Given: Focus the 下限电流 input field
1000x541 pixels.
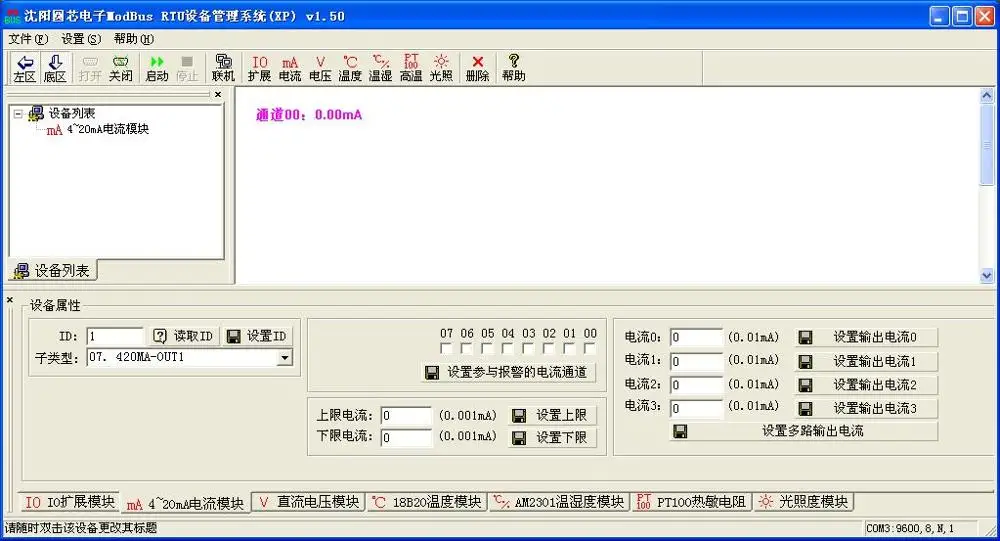Looking at the screenshot, I should 406,438.
